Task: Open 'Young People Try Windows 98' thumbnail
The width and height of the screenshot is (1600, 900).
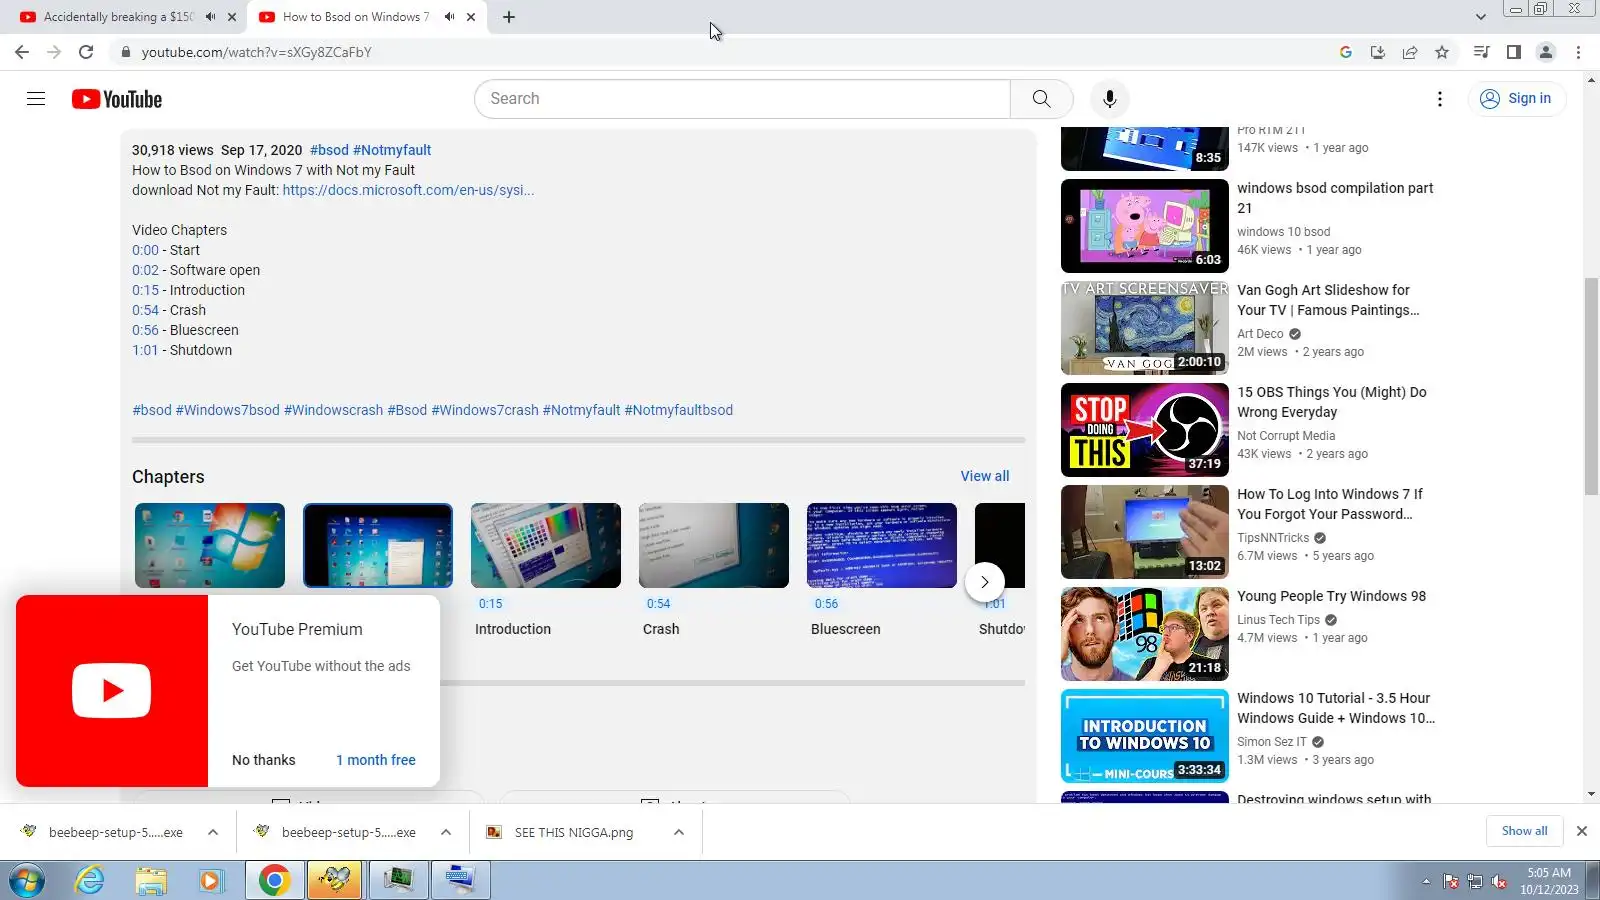Action: click(1145, 634)
